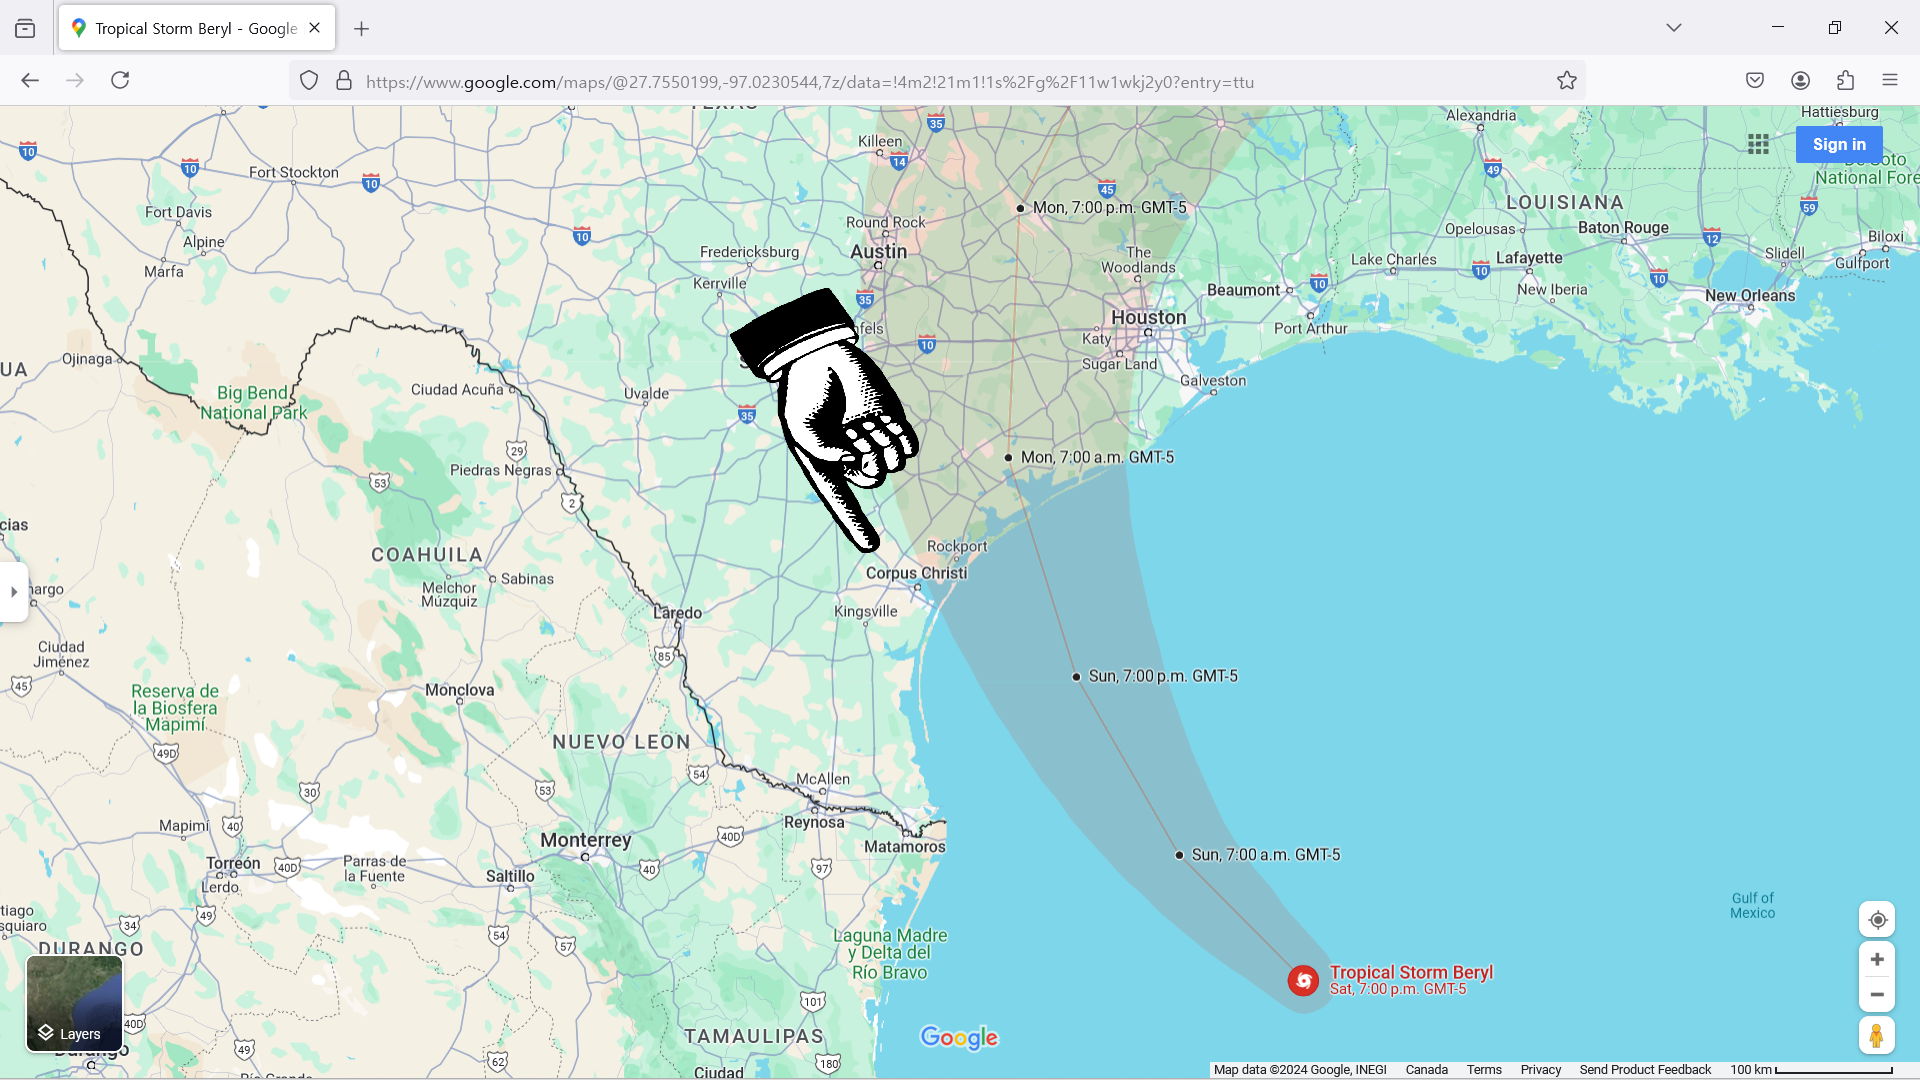
Task: Zoom out of the map
Action: pos(1877,995)
